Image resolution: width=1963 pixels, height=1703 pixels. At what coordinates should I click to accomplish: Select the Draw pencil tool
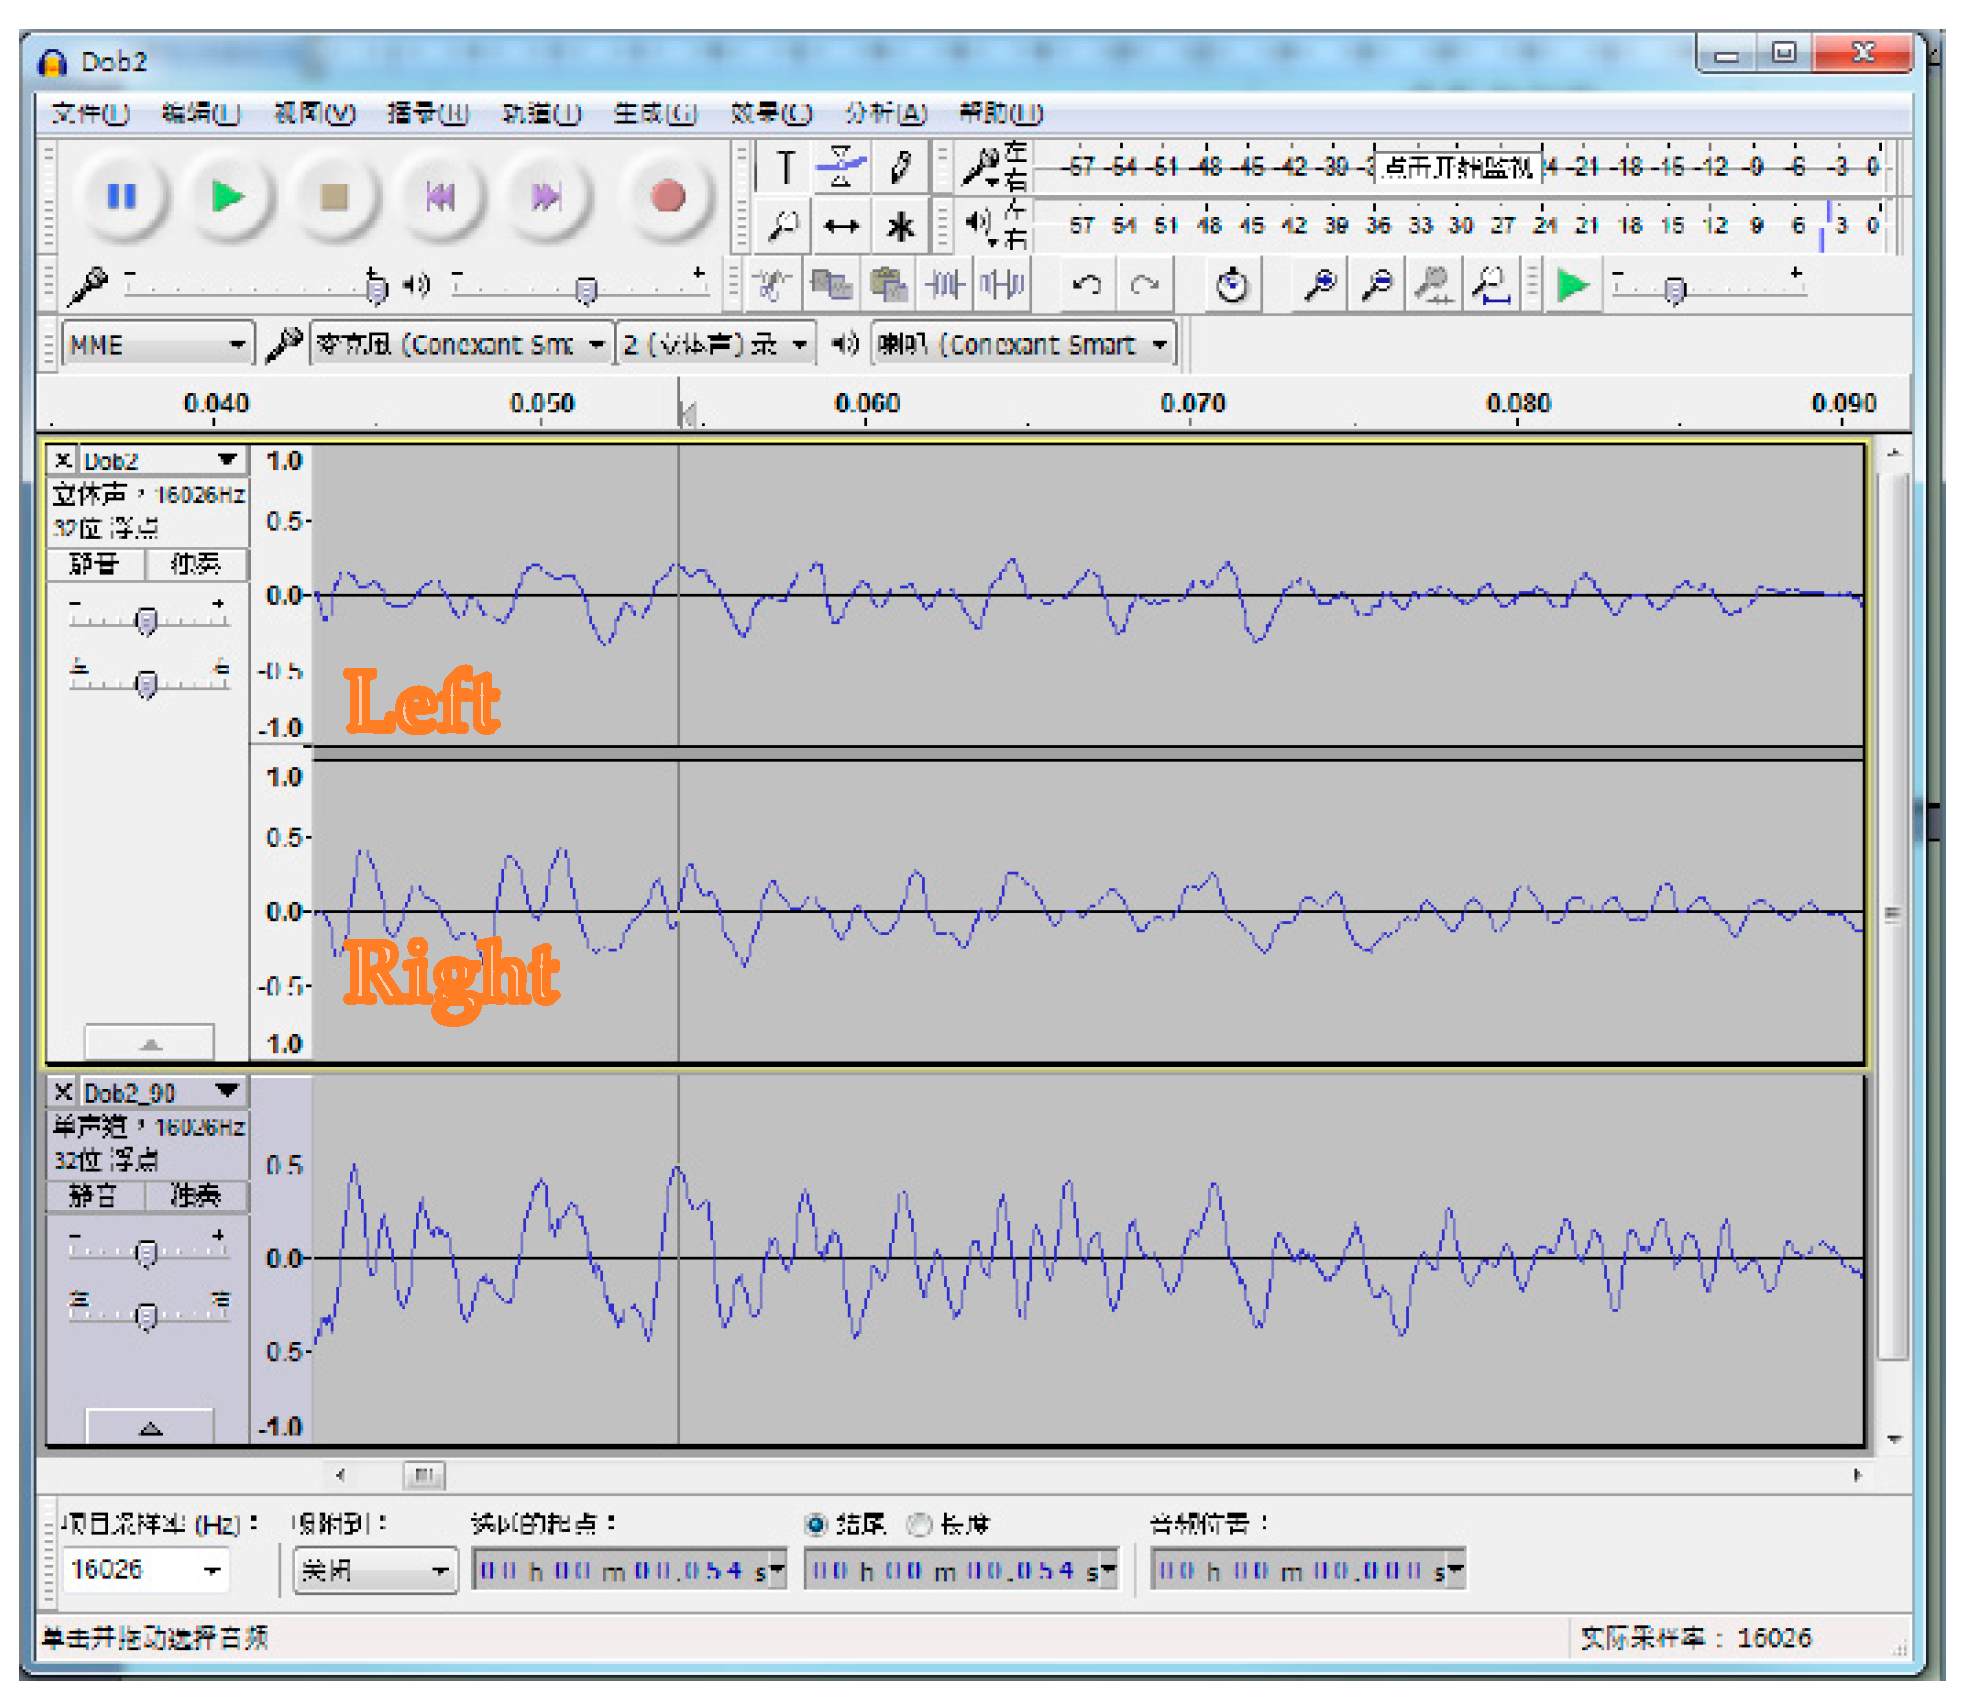click(900, 166)
